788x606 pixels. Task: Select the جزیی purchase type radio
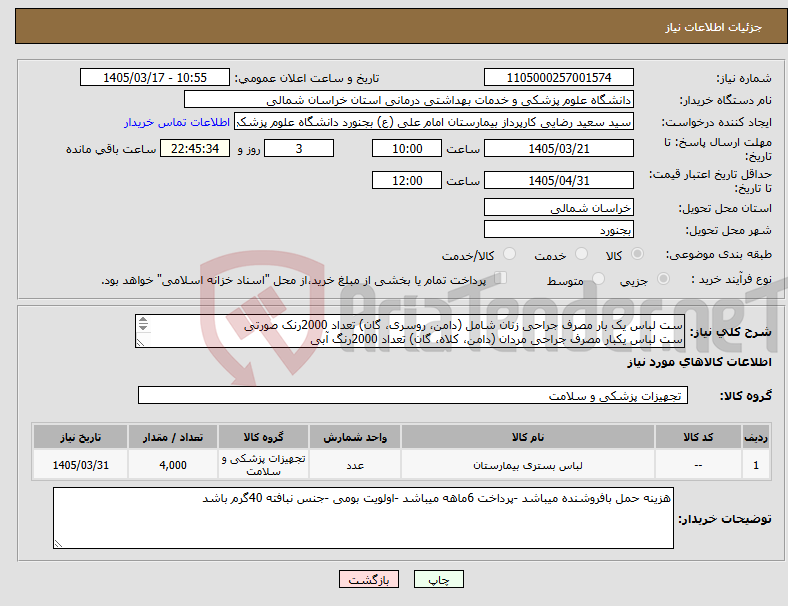point(663,279)
